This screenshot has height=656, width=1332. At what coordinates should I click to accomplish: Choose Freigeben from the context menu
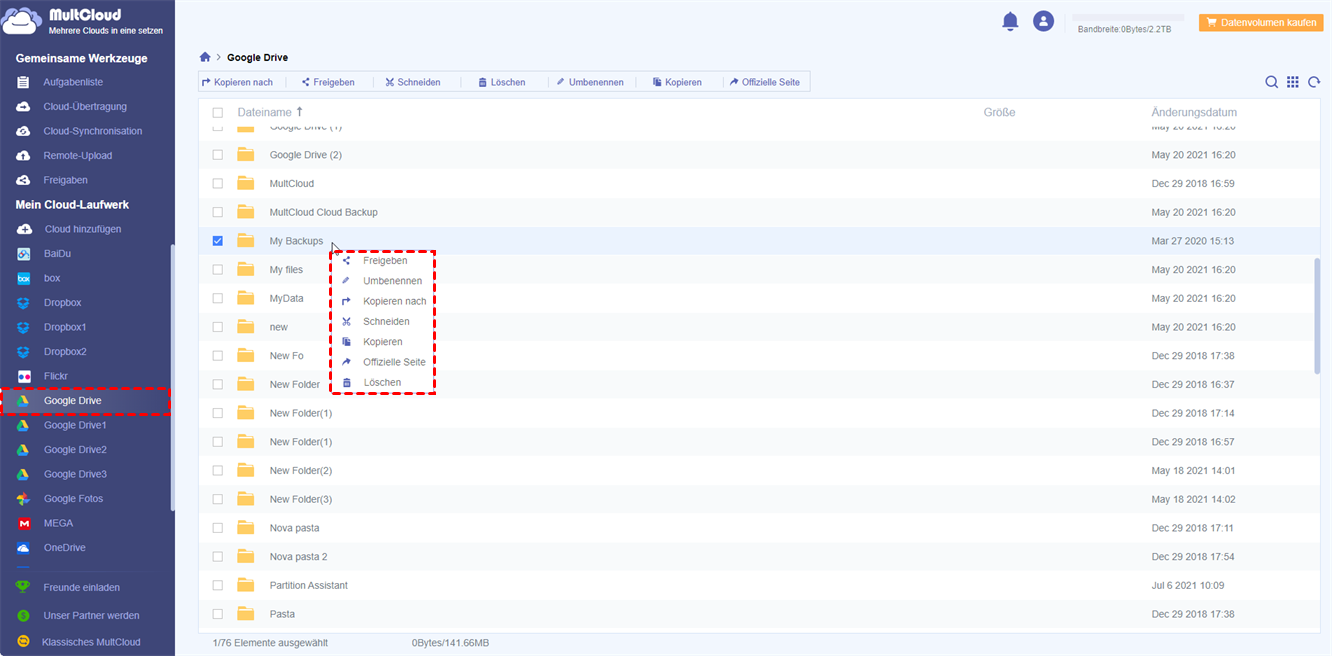pyautogui.click(x=384, y=260)
